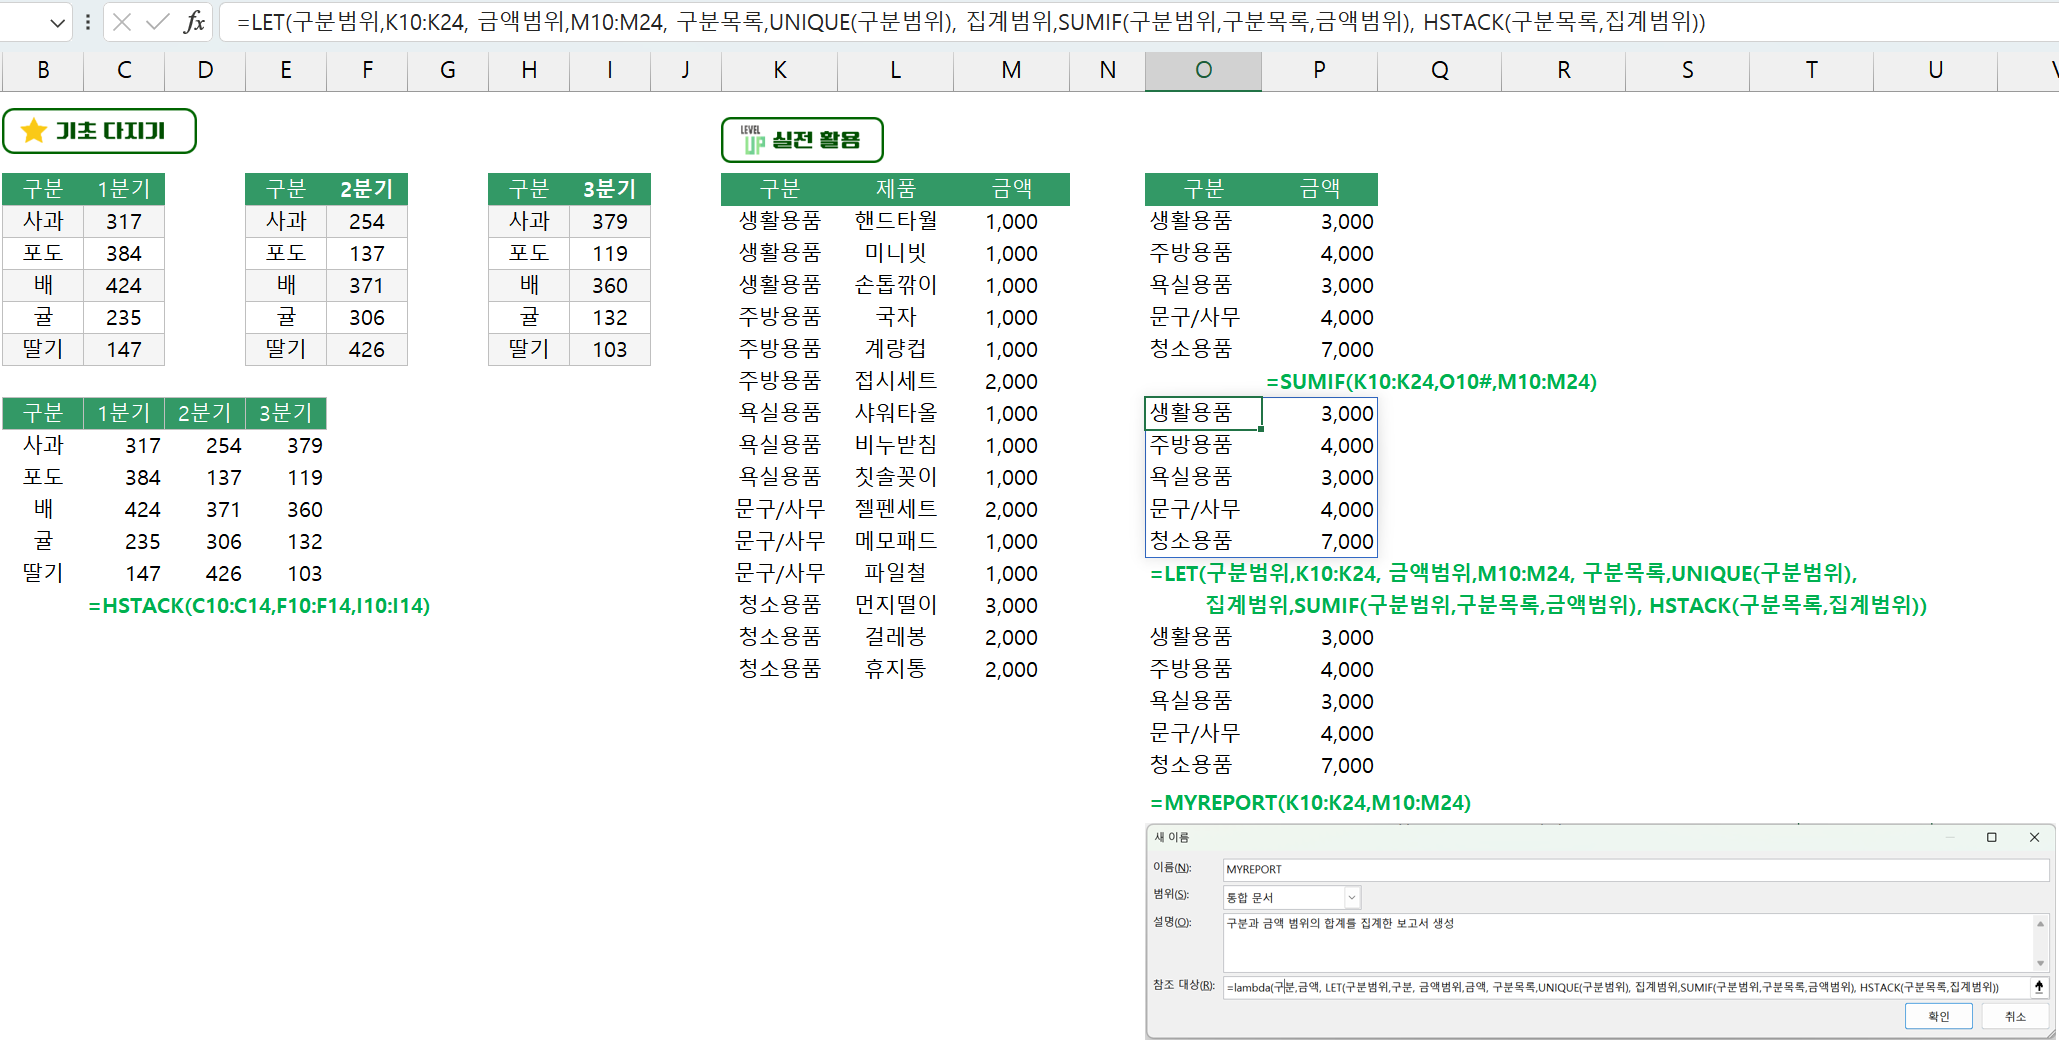Open the 범위 dropdown showing 통합 문서
2059x1042 pixels.
click(1351, 897)
